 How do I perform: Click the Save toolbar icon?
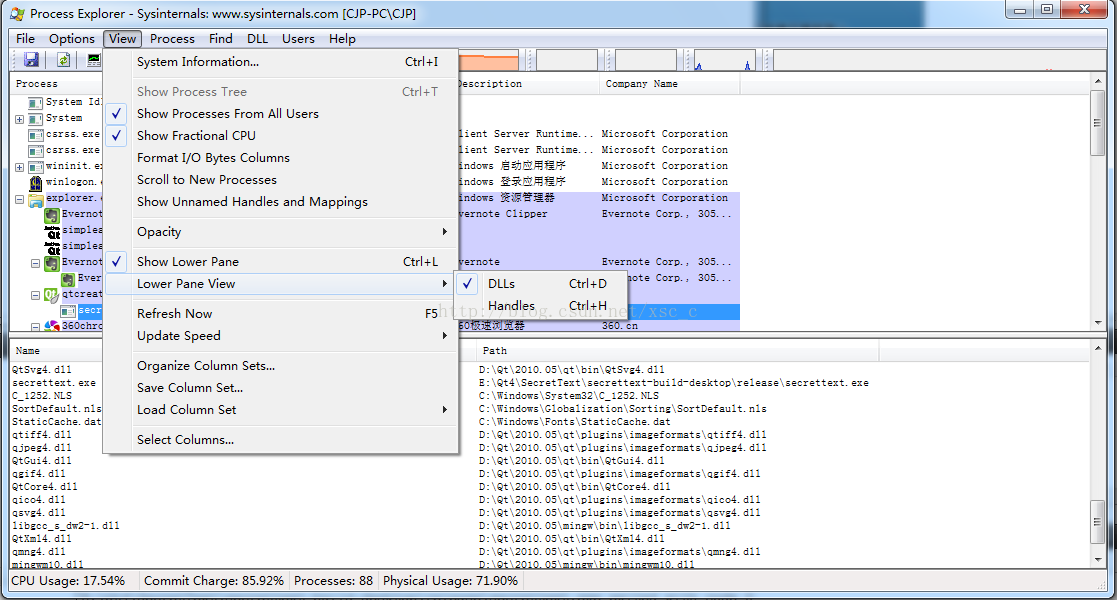tap(31, 60)
